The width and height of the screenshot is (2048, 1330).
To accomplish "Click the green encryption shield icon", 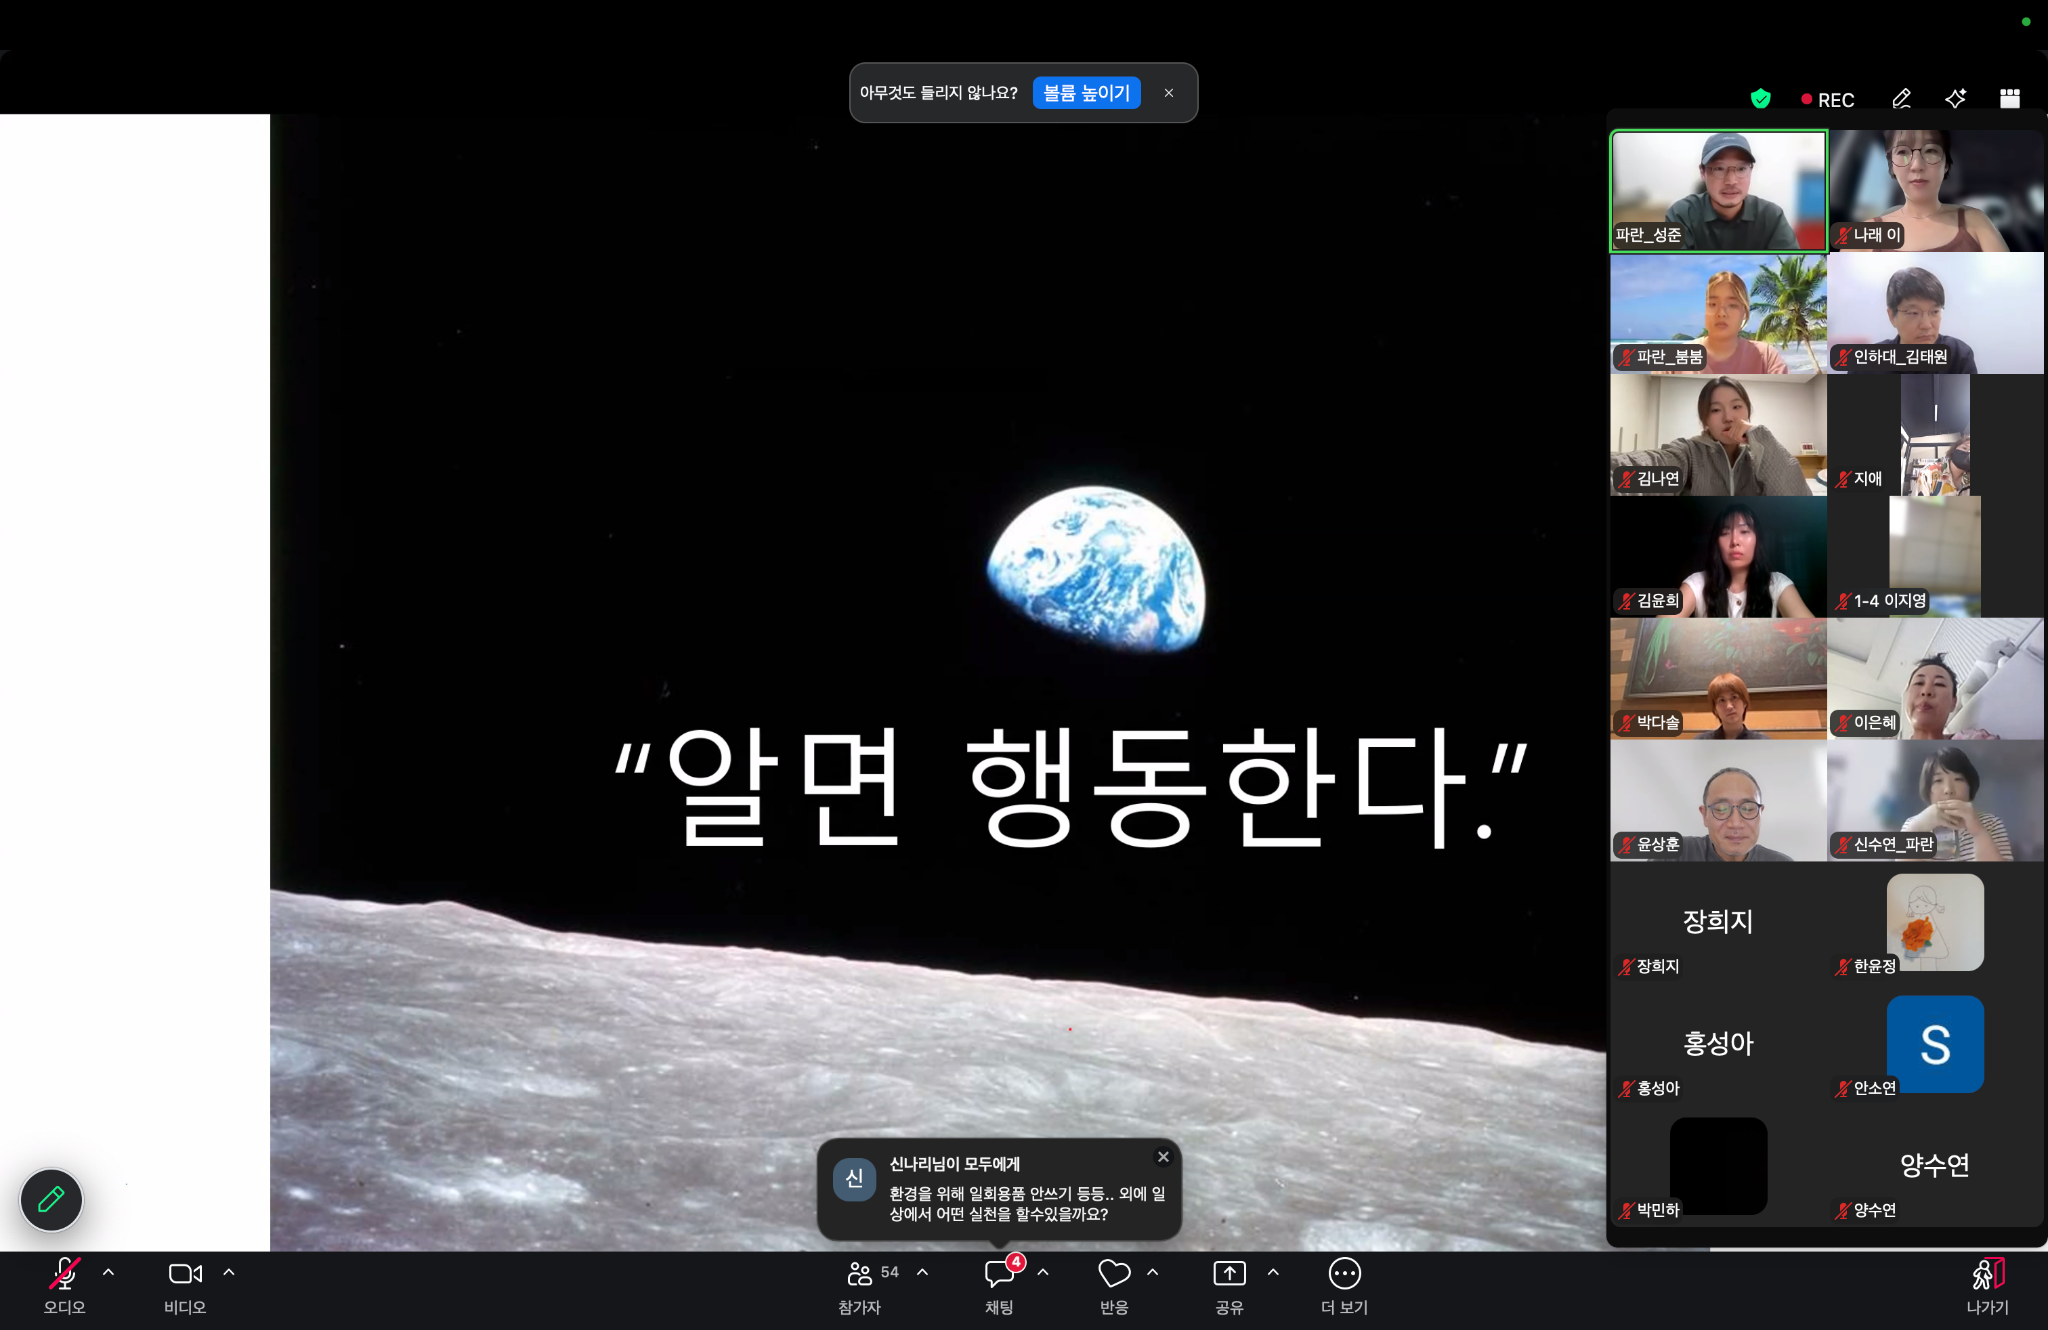I will click(1761, 98).
